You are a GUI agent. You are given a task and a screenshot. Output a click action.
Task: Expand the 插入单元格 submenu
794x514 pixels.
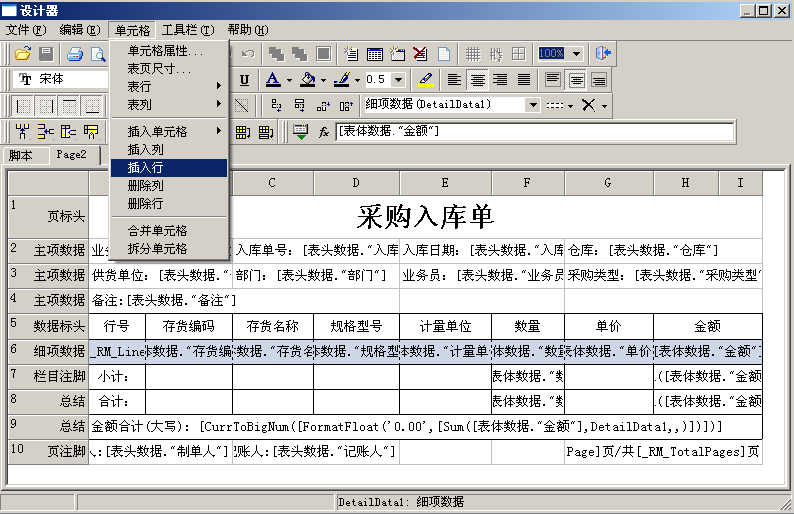pos(169,131)
